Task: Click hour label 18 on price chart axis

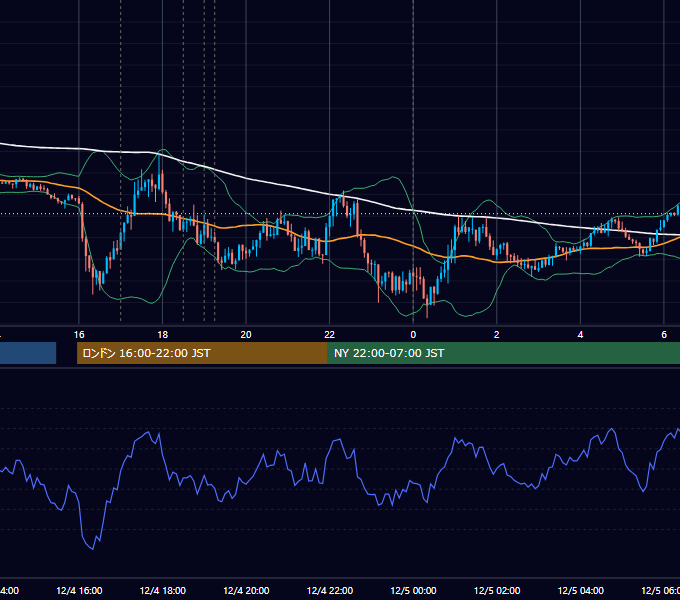Action: coord(163,334)
